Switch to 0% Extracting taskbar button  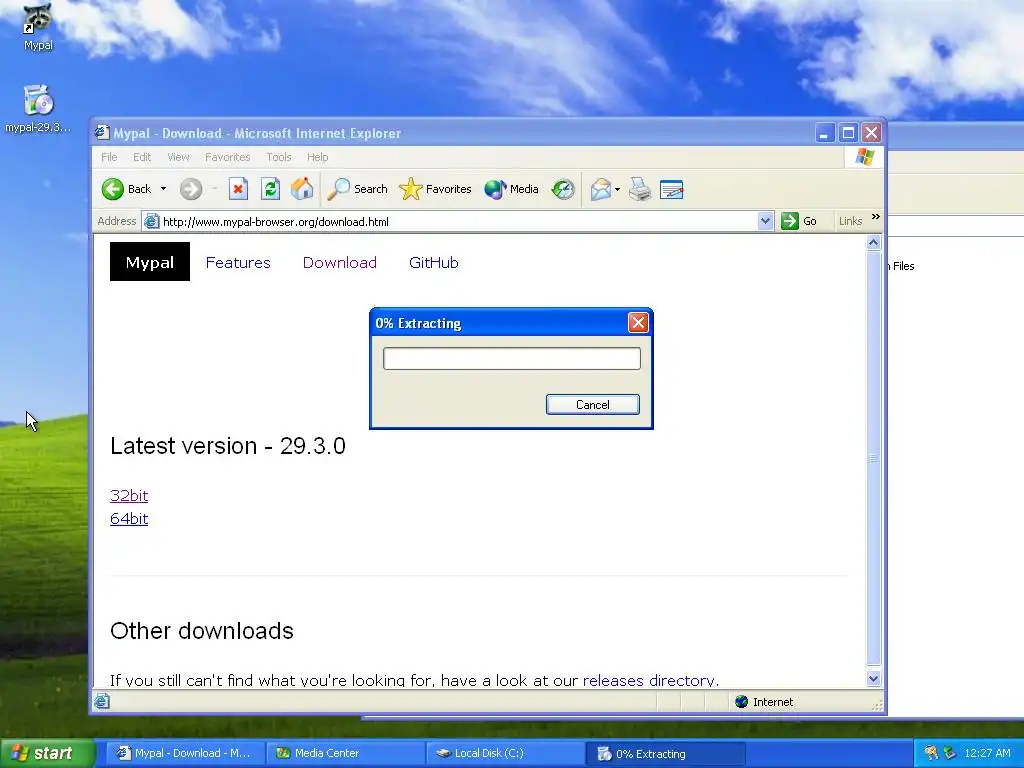(x=665, y=754)
